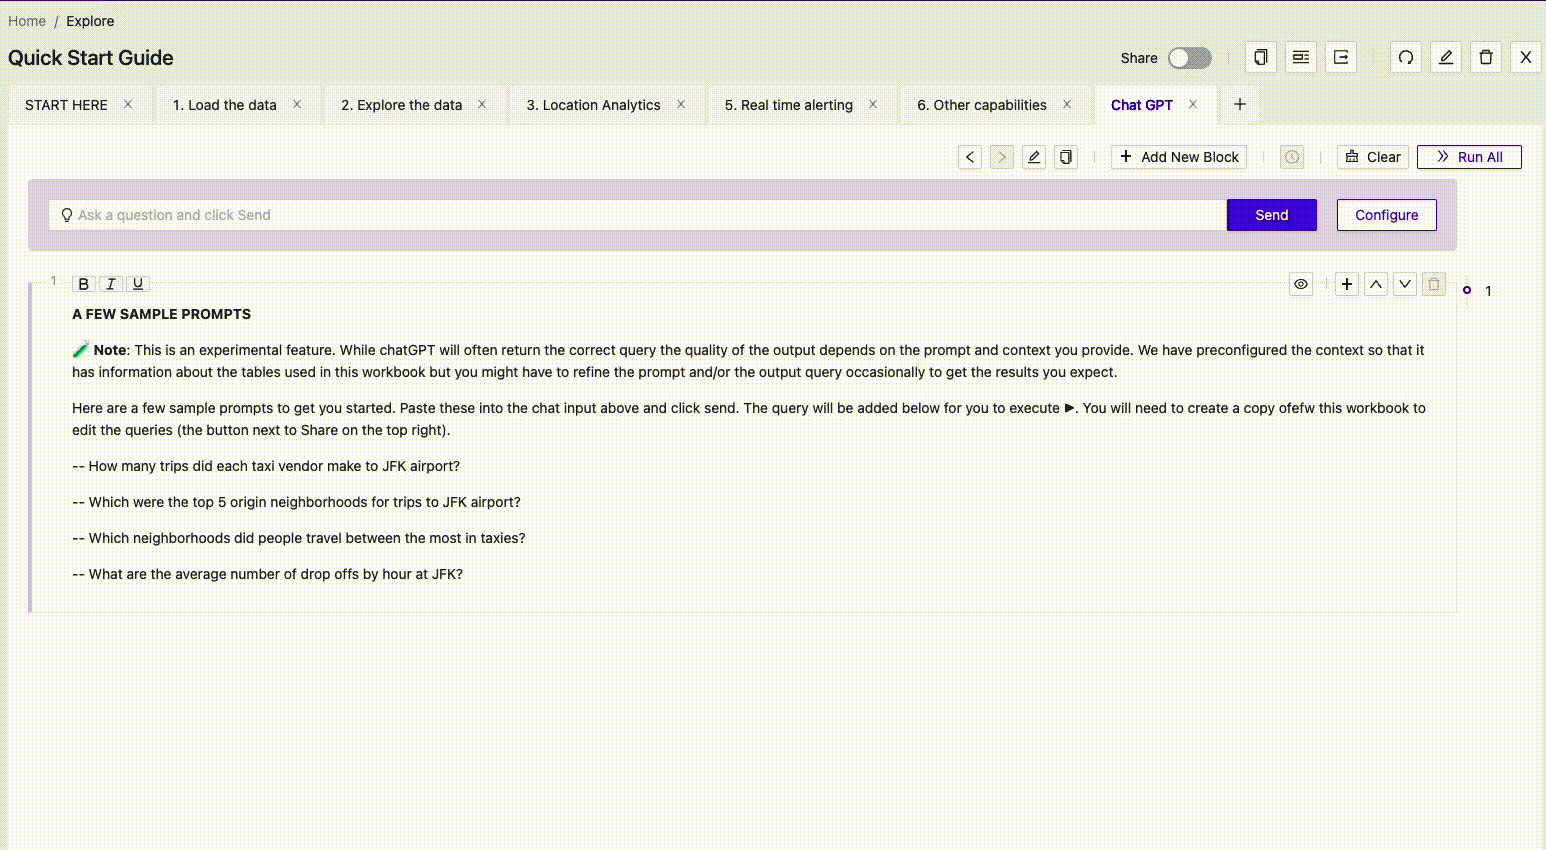1546x850 pixels.
Task: Click the refresh icon in the header
Action: click(x=1406, y=57)
